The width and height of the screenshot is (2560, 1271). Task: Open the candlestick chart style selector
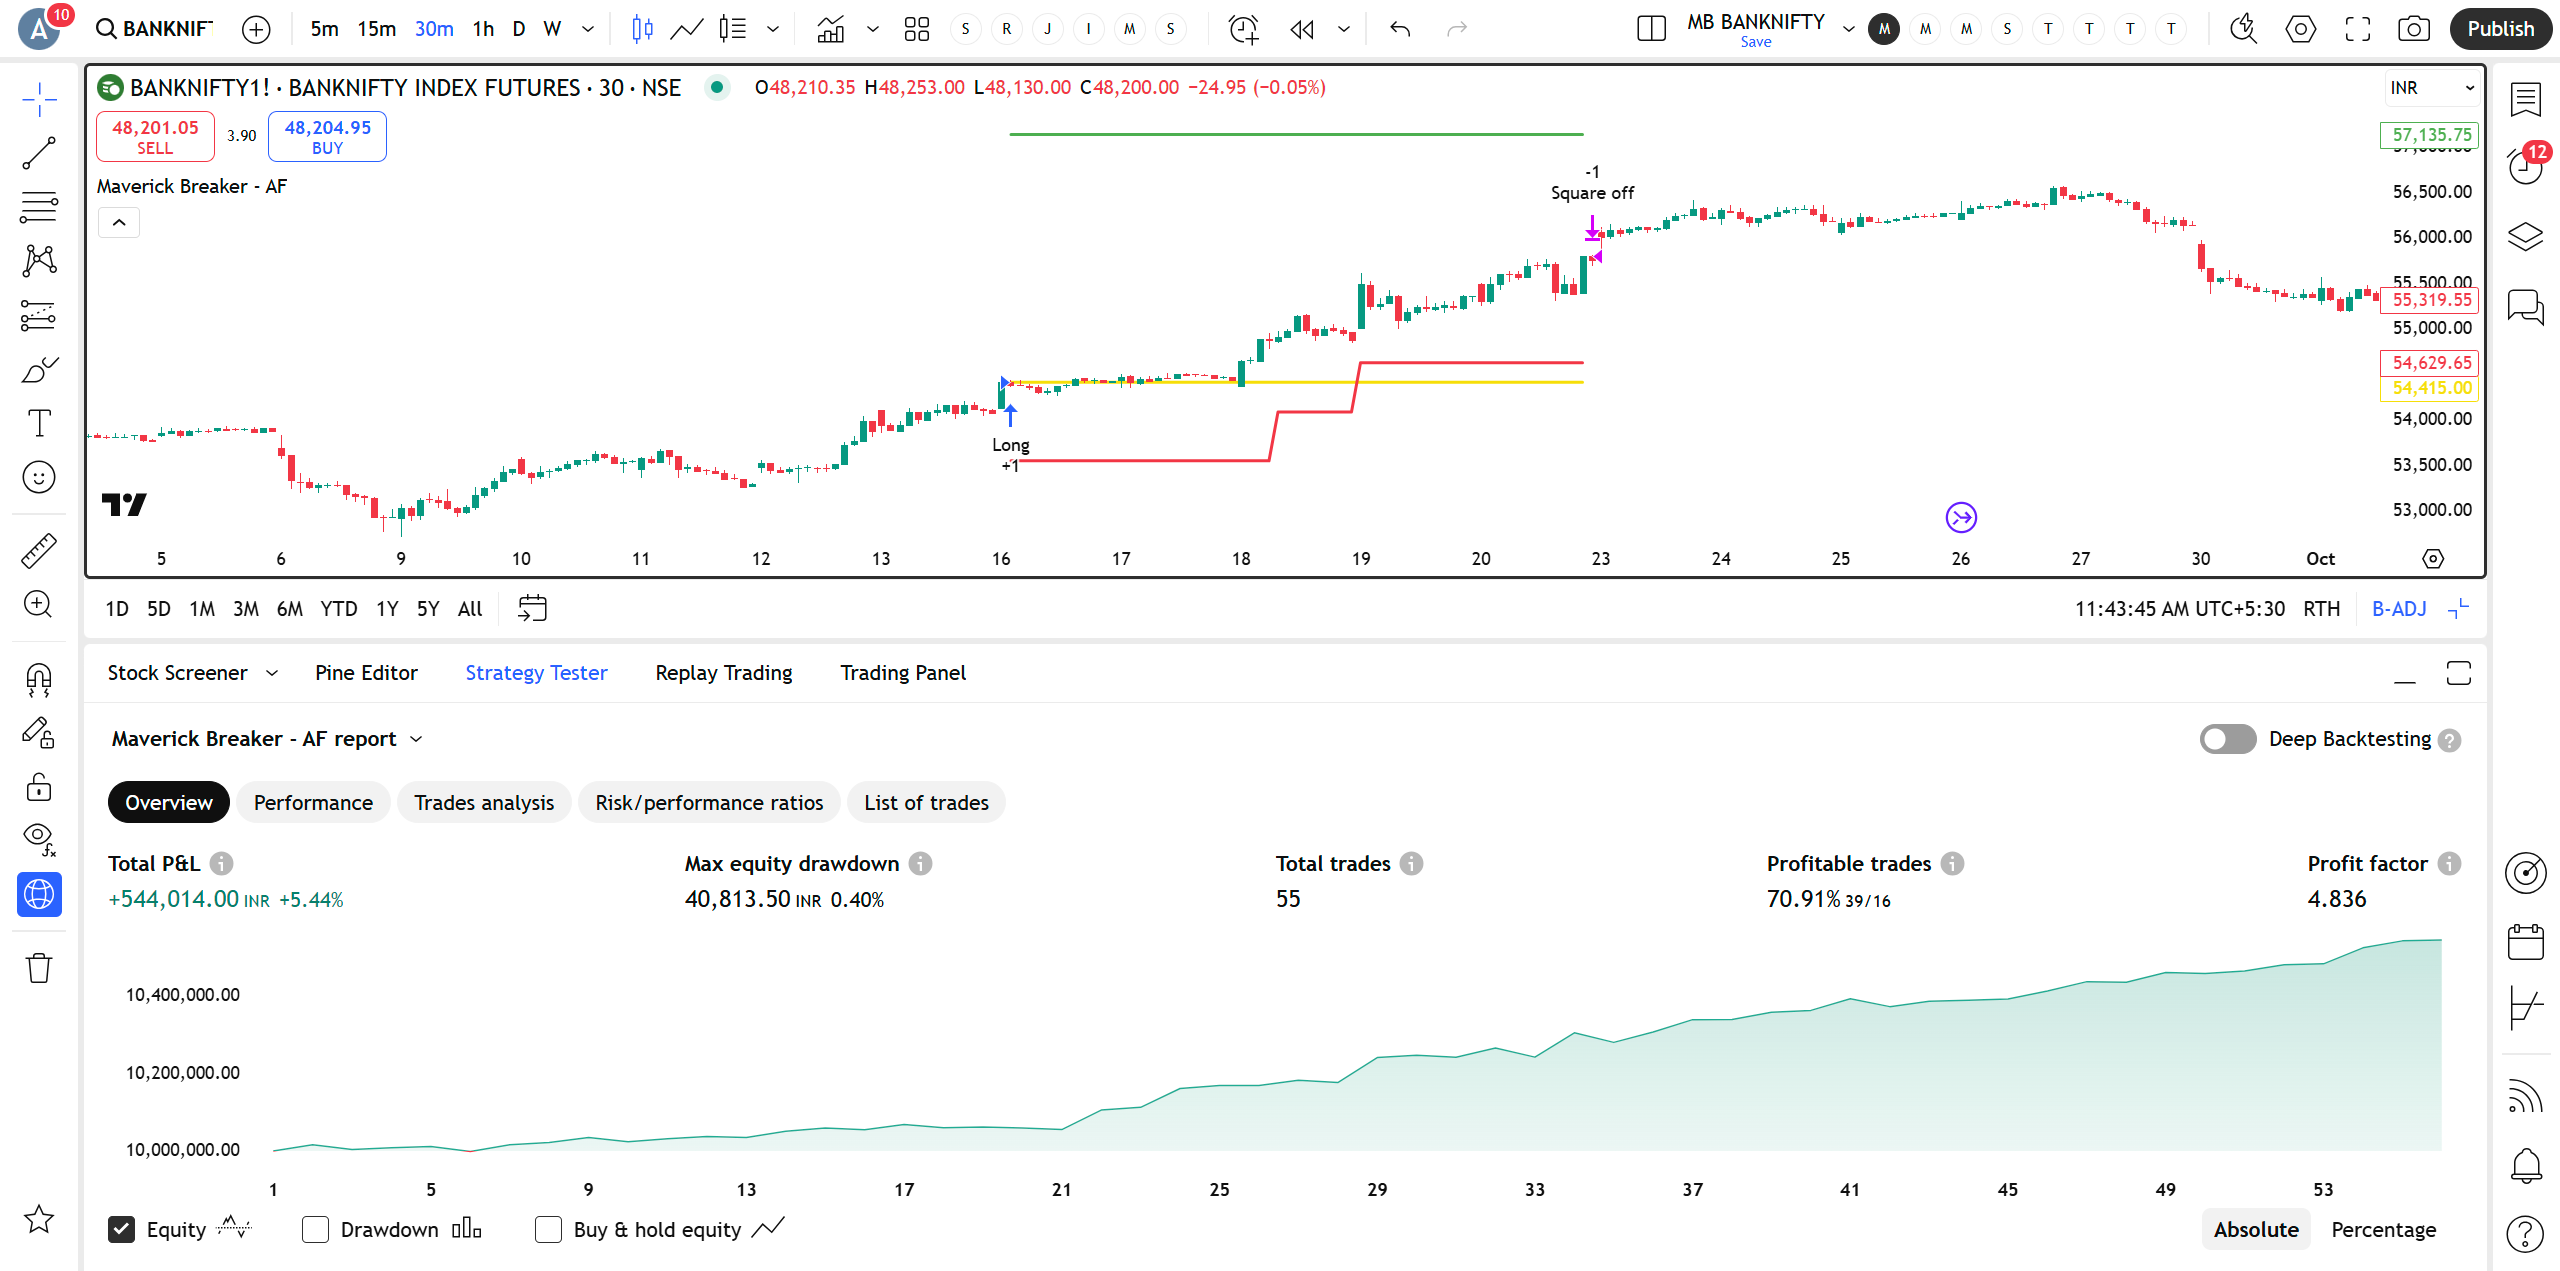pos(642,29)
